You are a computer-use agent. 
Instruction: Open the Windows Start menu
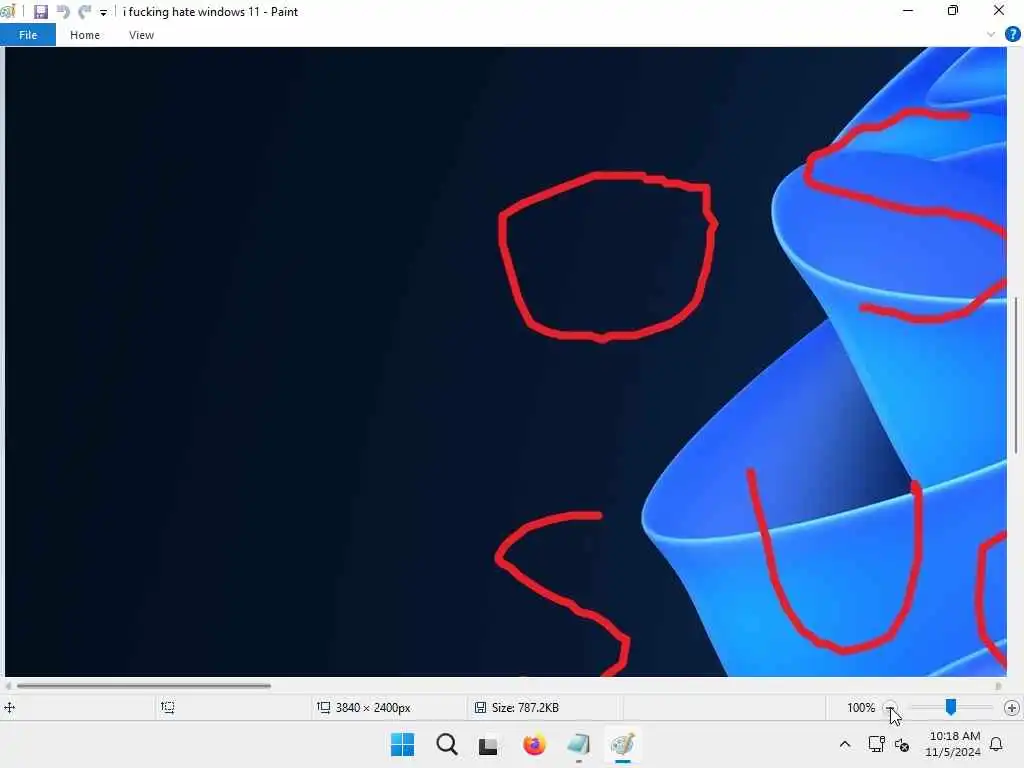pos(402,744)
